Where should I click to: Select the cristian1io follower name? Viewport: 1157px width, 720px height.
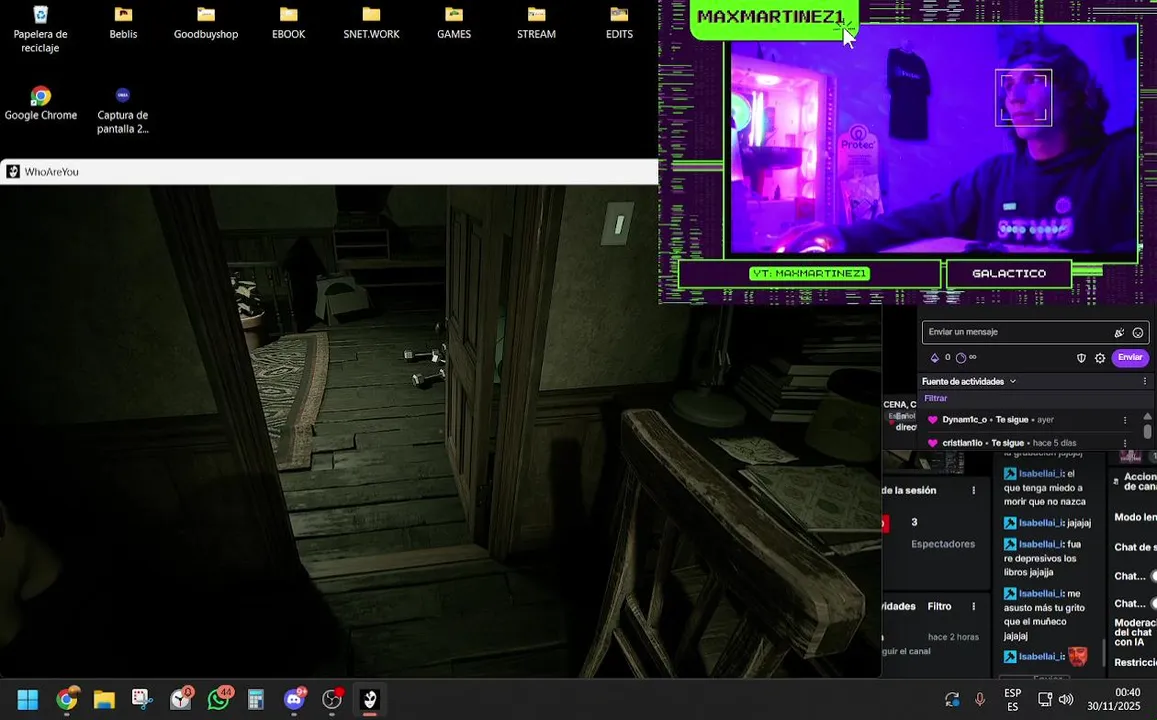[962, 443]
